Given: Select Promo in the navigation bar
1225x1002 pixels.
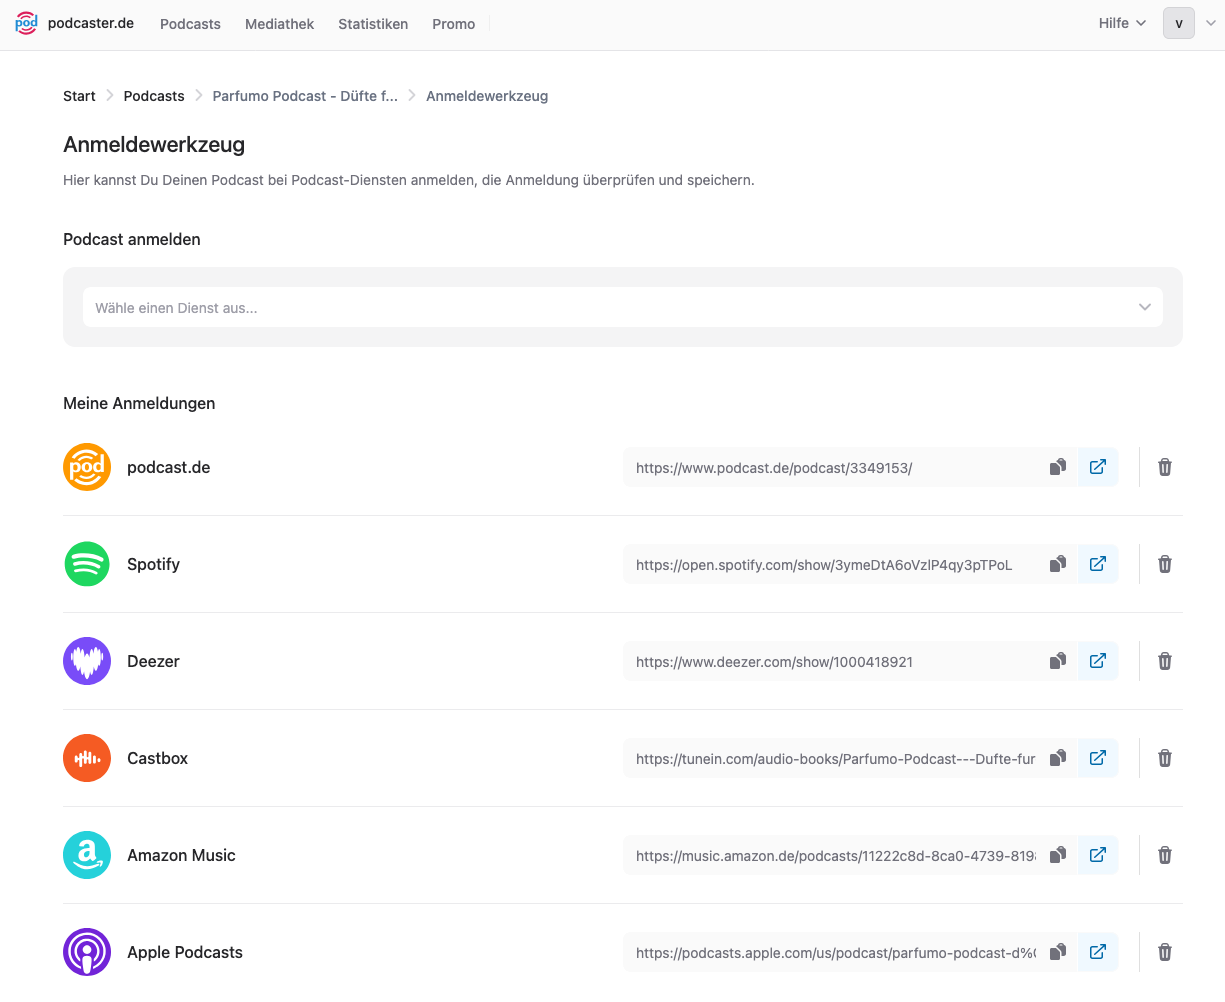Looking at the screenshot, I should (x=453, y=24).
